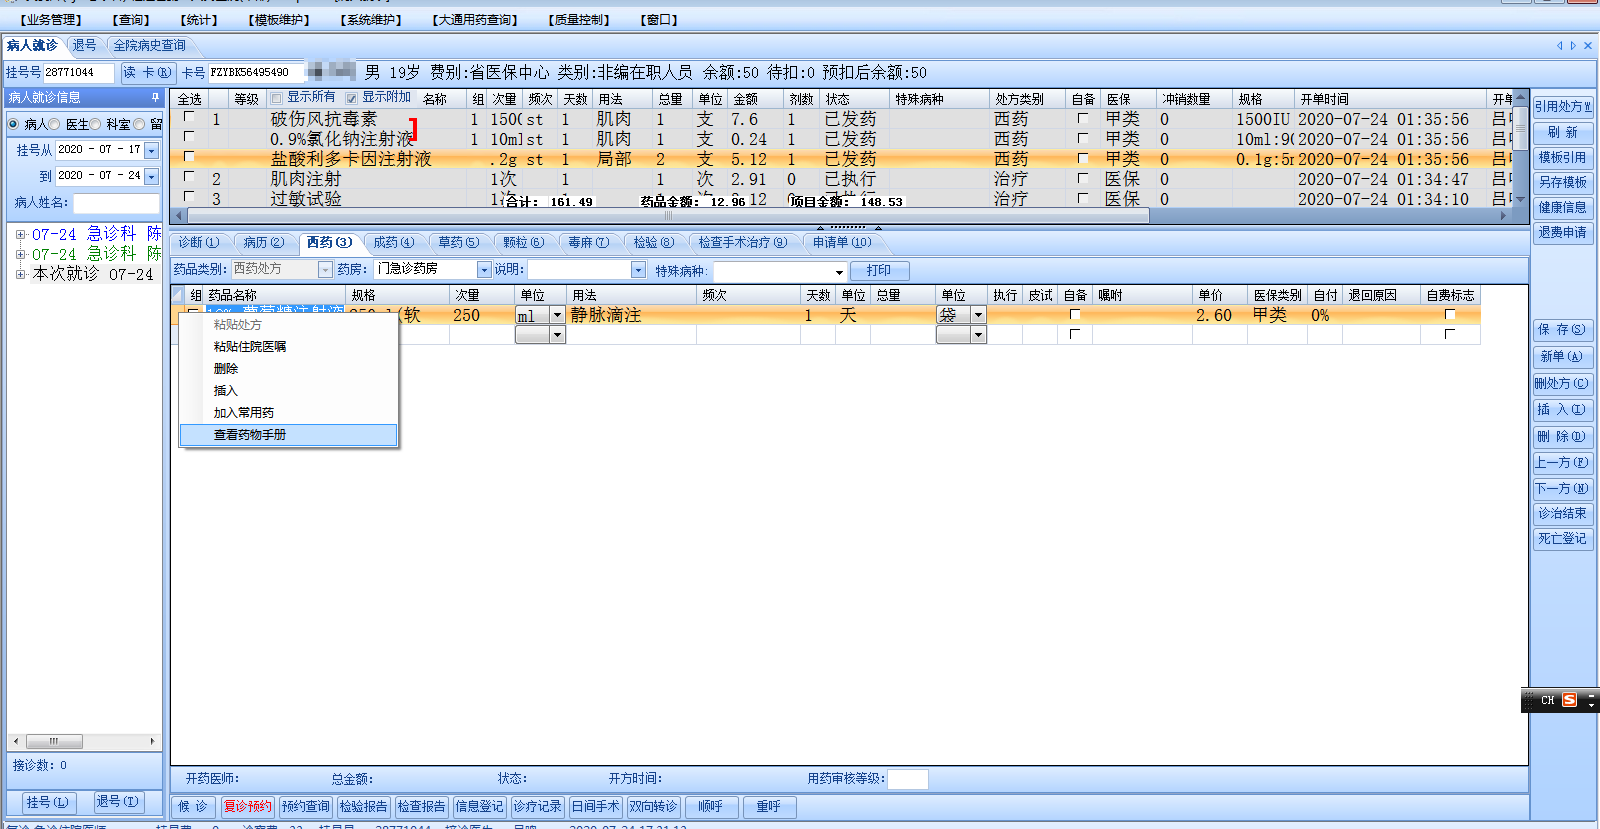The height and width of the screenshot is (829, 1600).
Task: Click the 读卡 button
Action: [147, 72]
